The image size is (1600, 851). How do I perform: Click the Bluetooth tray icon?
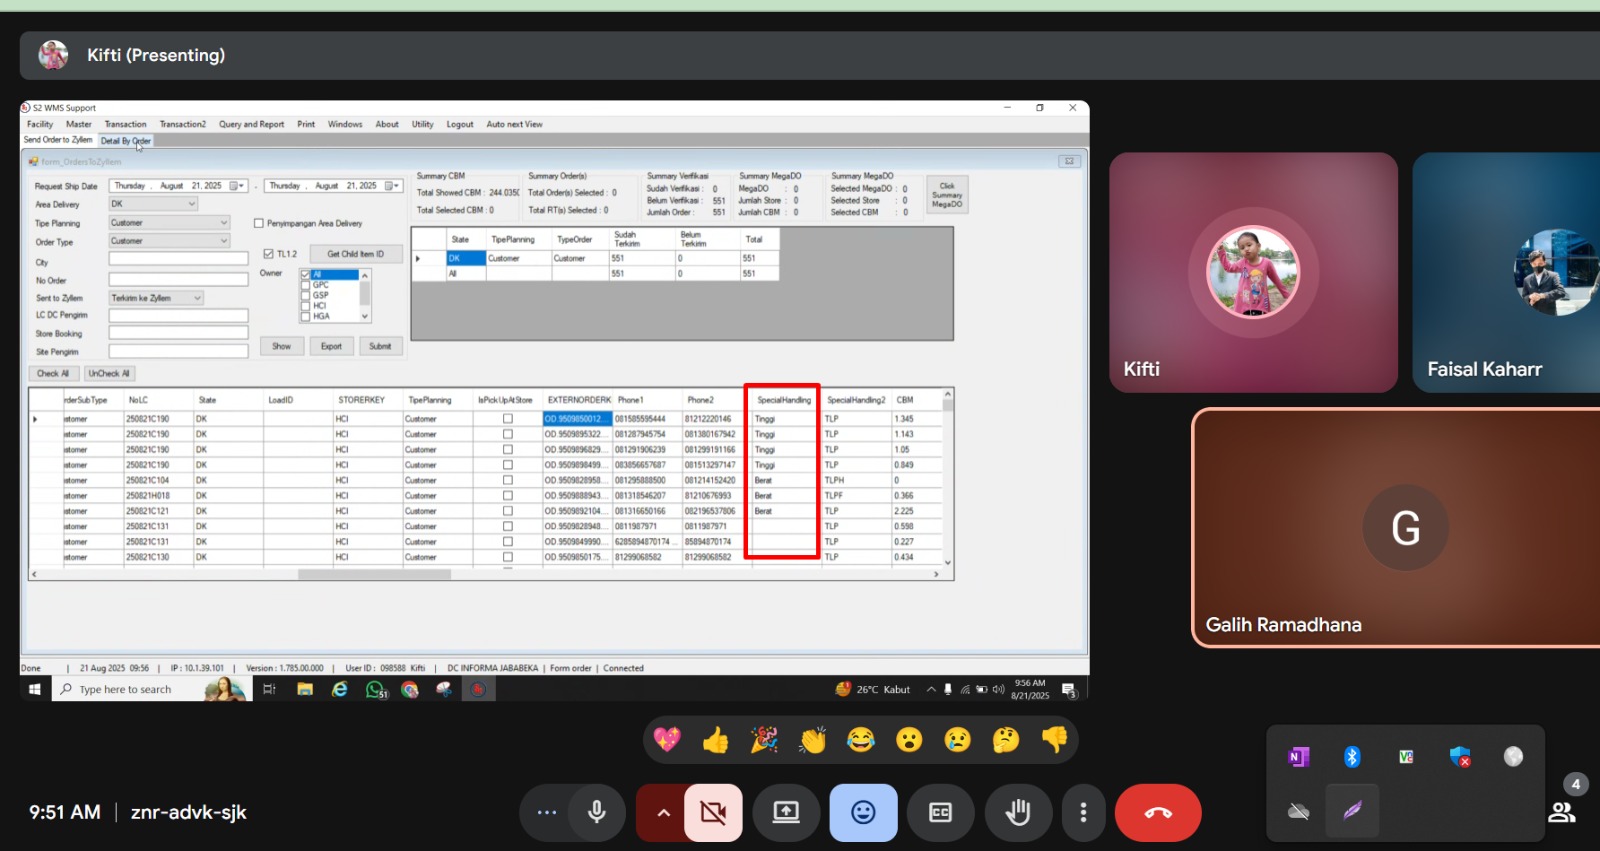1352,757
